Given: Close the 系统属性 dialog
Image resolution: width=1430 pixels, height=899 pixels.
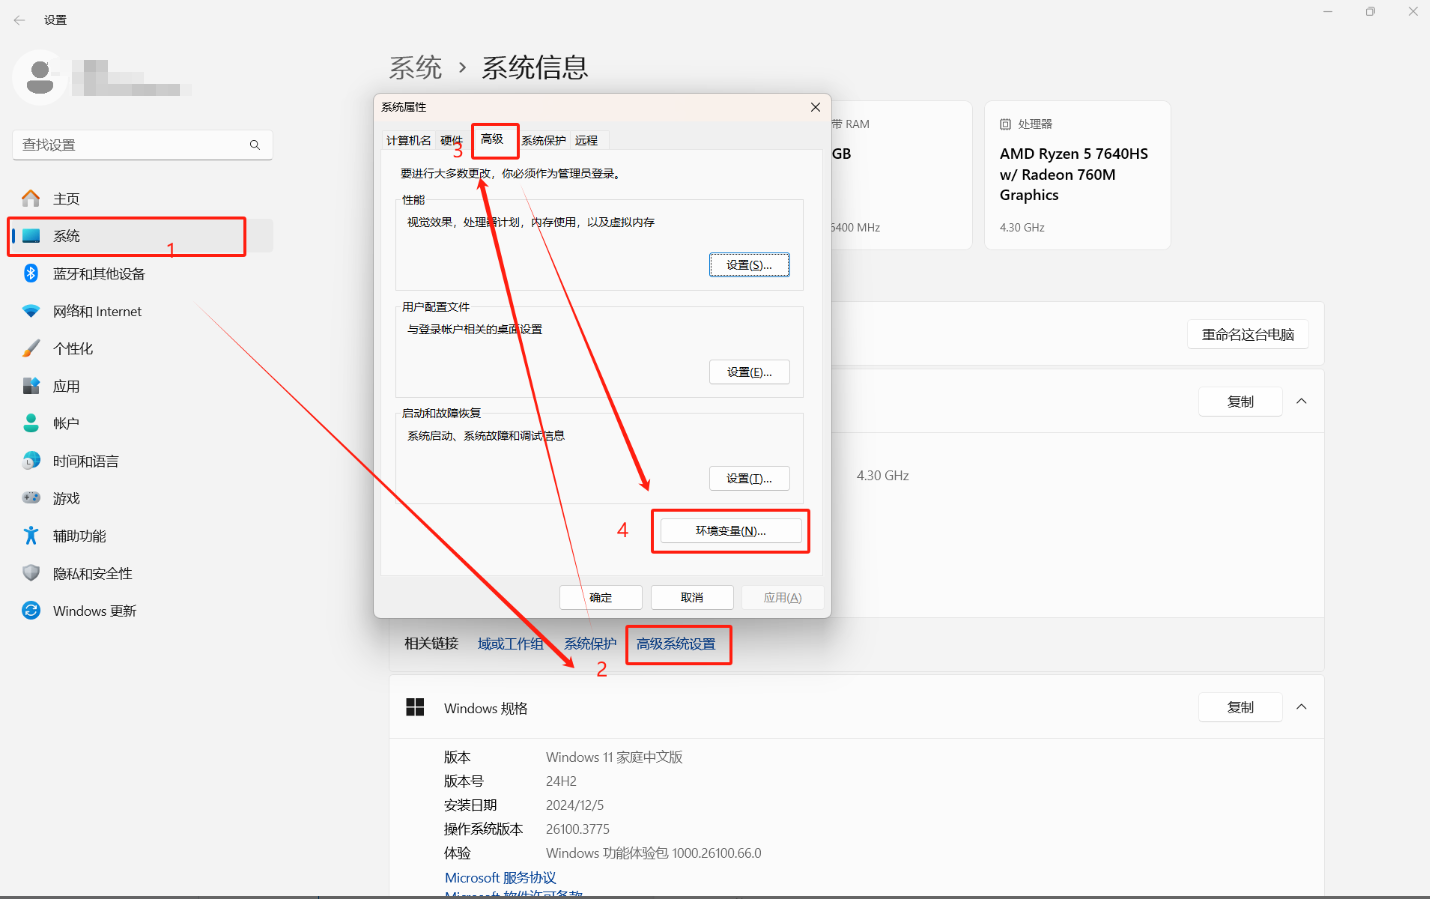Looking at the screenshot, I should click(x=815, y=107).
